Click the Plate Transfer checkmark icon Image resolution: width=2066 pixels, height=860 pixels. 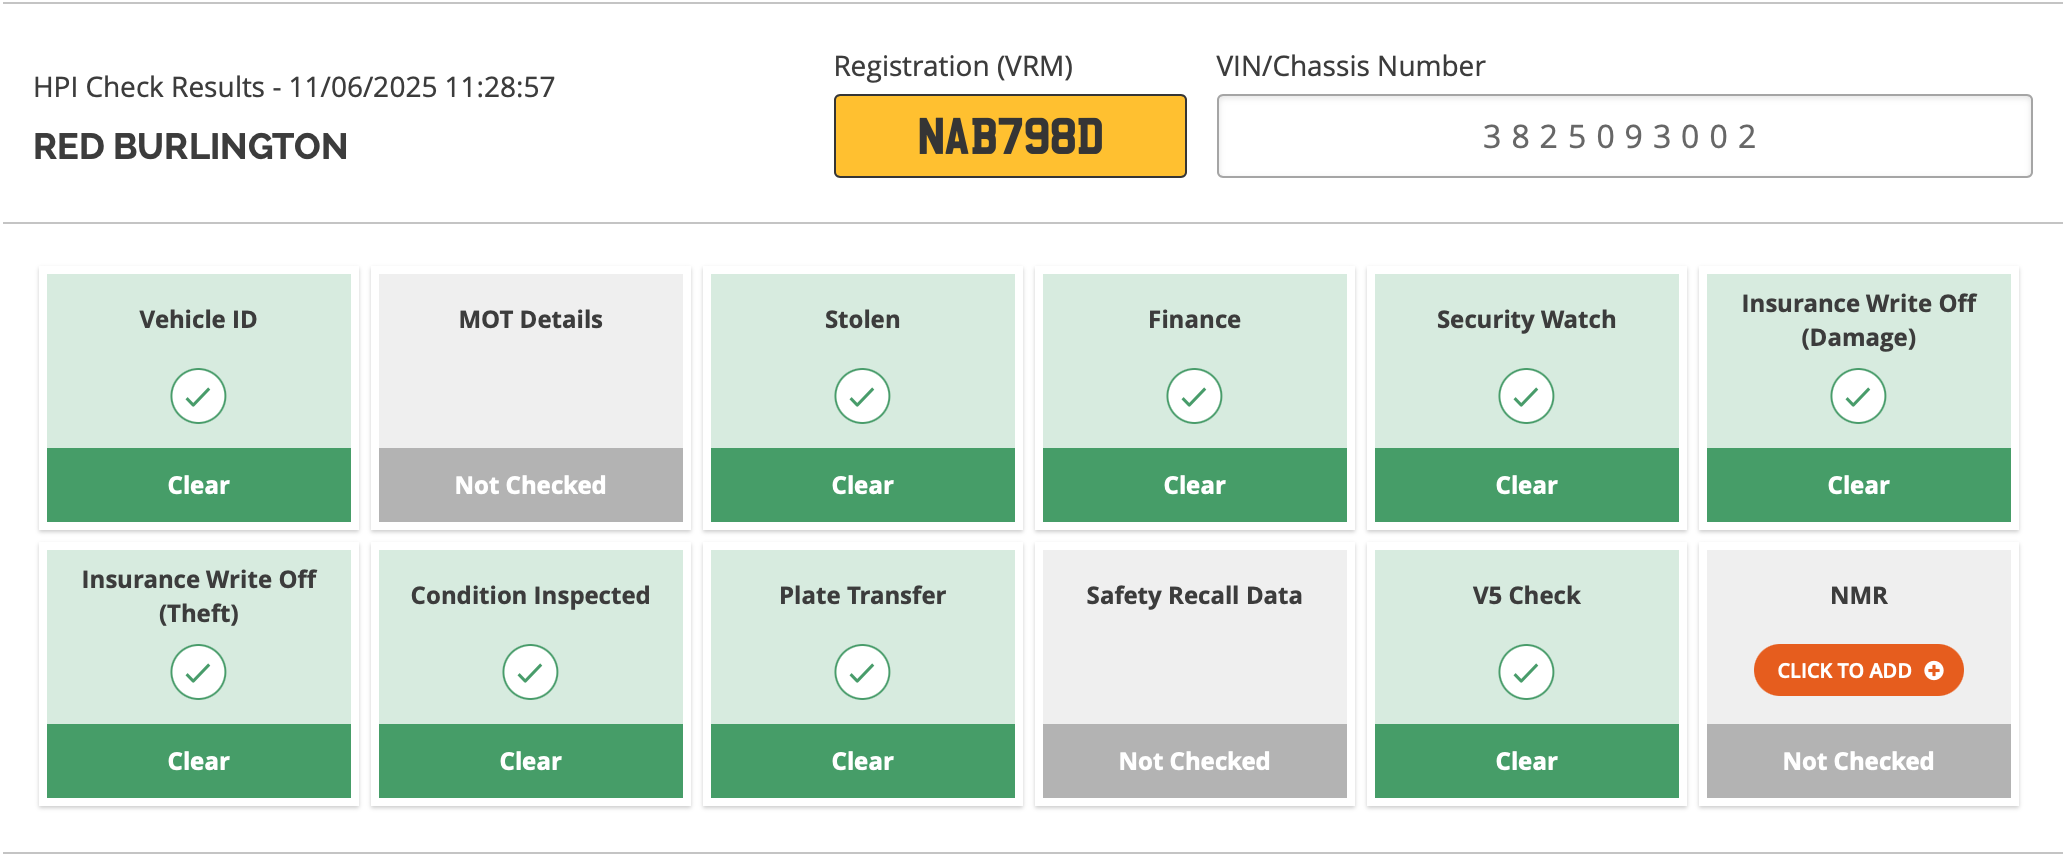click(x=862, y=673)
